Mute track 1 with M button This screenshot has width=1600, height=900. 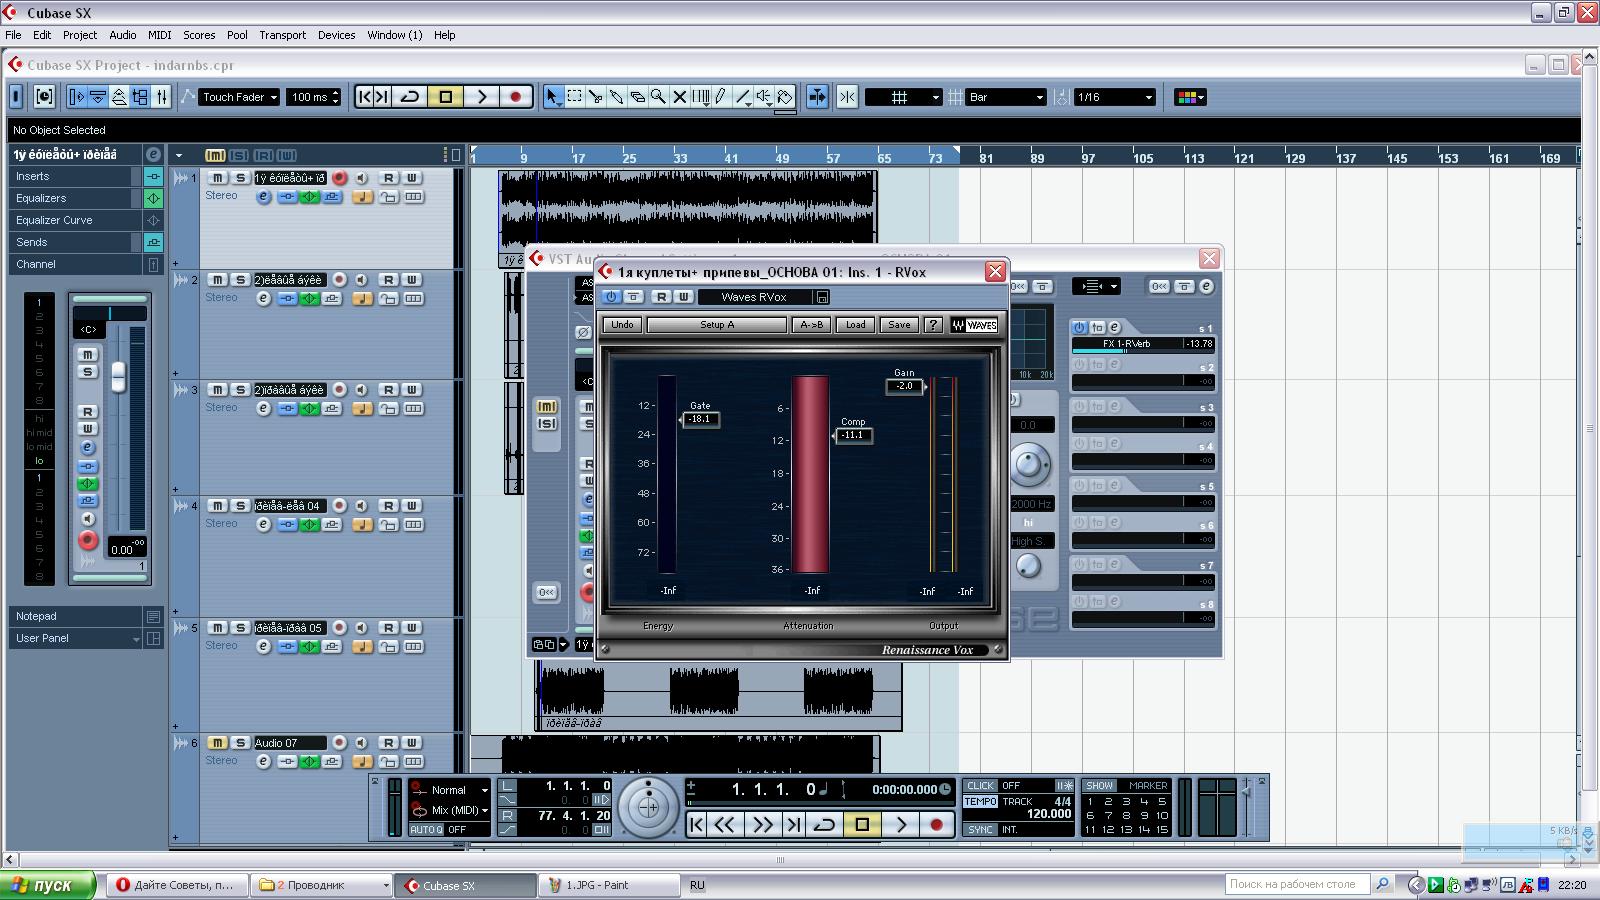pyautogui.click(x=217, y=178)
